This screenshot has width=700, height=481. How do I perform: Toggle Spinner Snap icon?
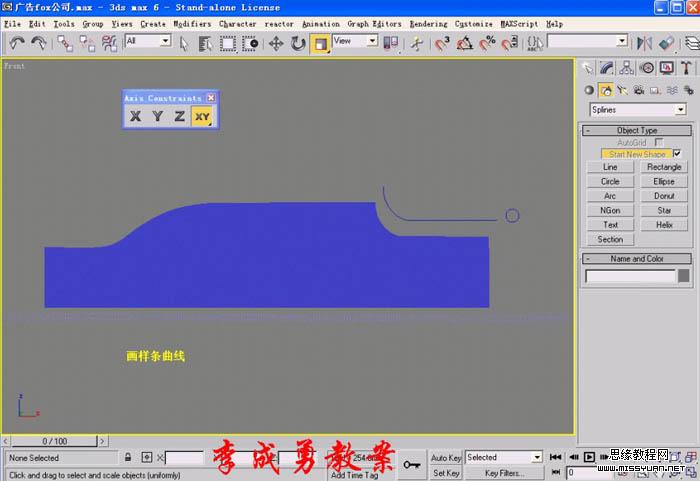pos(510,44)
